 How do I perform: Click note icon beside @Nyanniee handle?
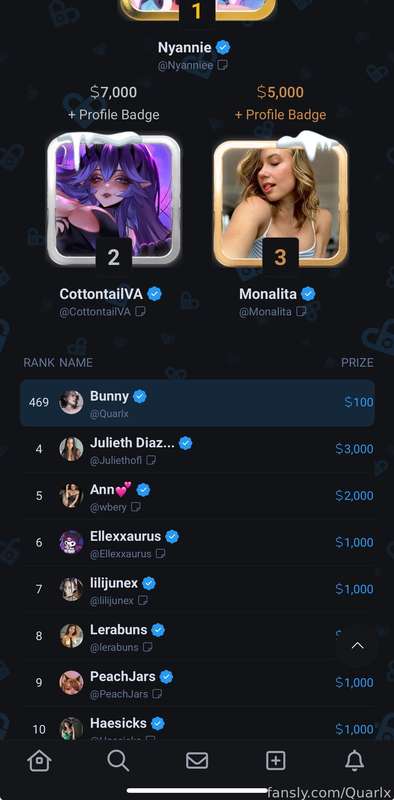pyautogui.click(x=223, y=65)
